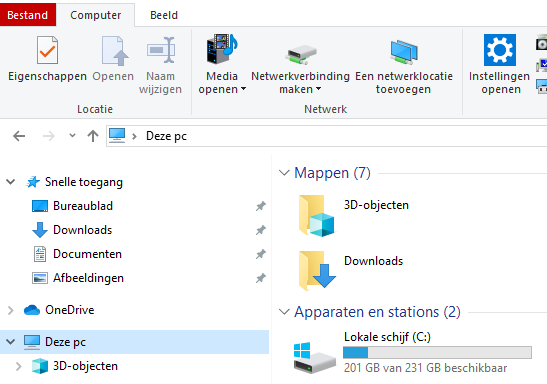Open the Bestand menu tab
This screenshot has height=384, width=547.
pyautogui.click(x=28, y=15)
